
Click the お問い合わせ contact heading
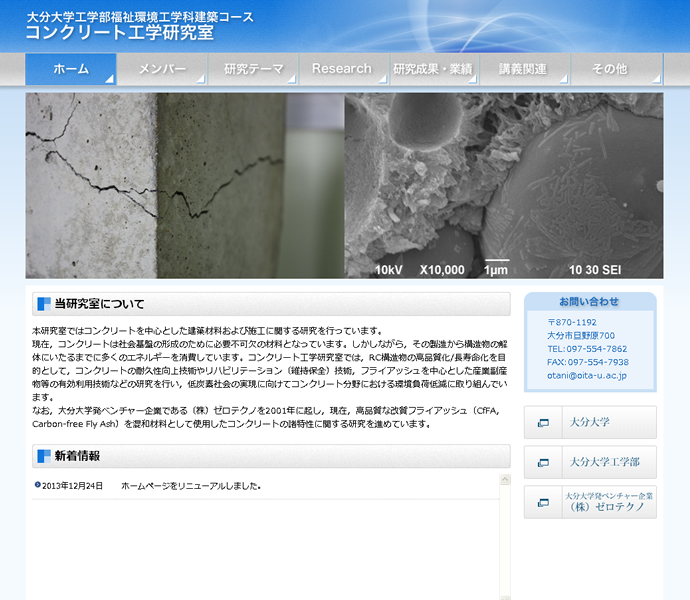[589, 302]
